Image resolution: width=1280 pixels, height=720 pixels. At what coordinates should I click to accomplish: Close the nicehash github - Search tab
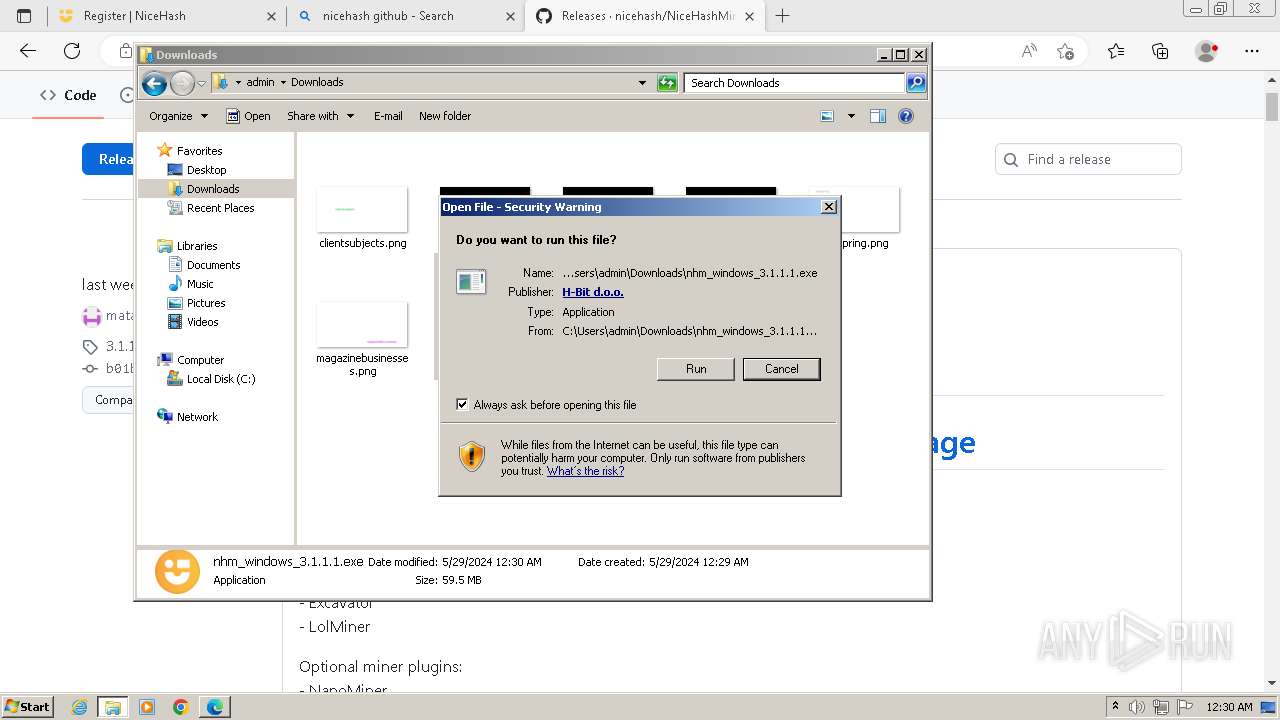(511, 16)
